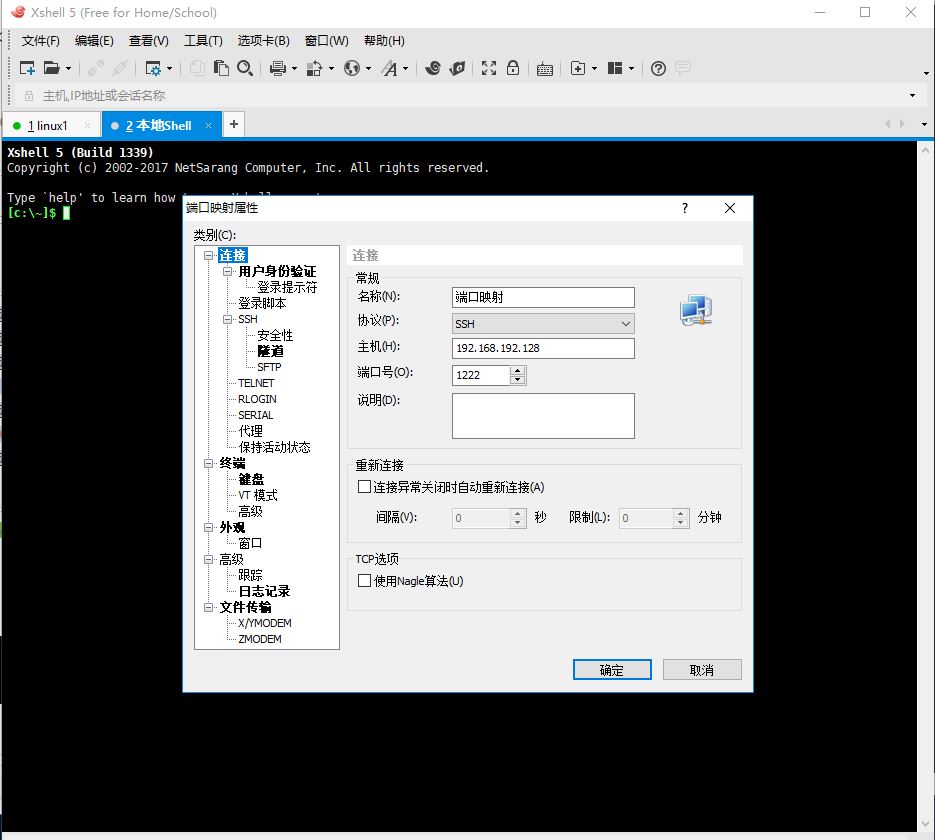This screenshot has height=840, width=935.
Task: Click the greyed-out Connect toolbar icon
Action: pyautogui.click(x=95, y=69)
